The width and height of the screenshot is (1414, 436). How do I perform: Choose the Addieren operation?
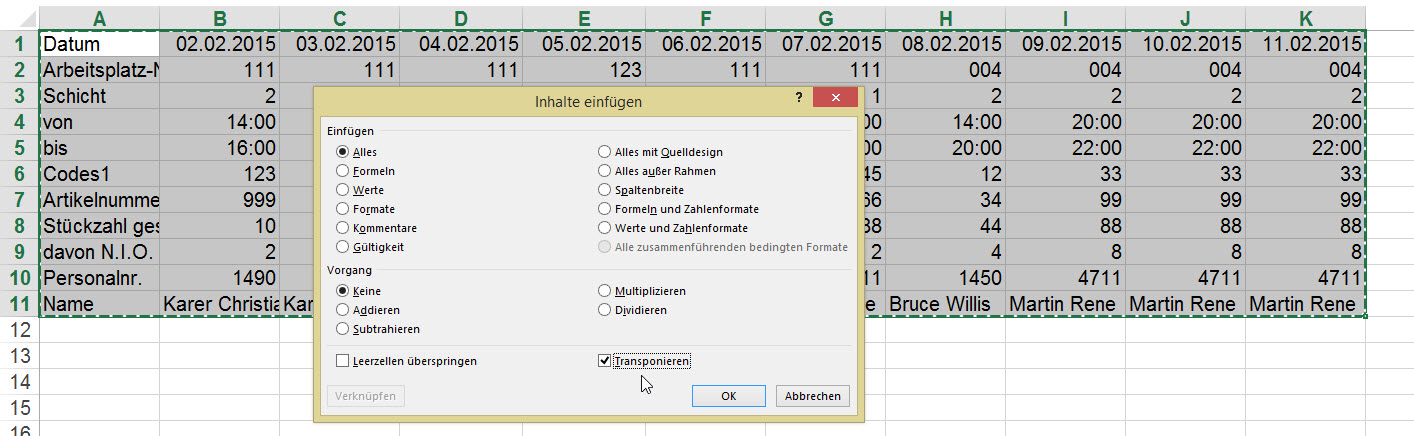(x=343, y=310)
